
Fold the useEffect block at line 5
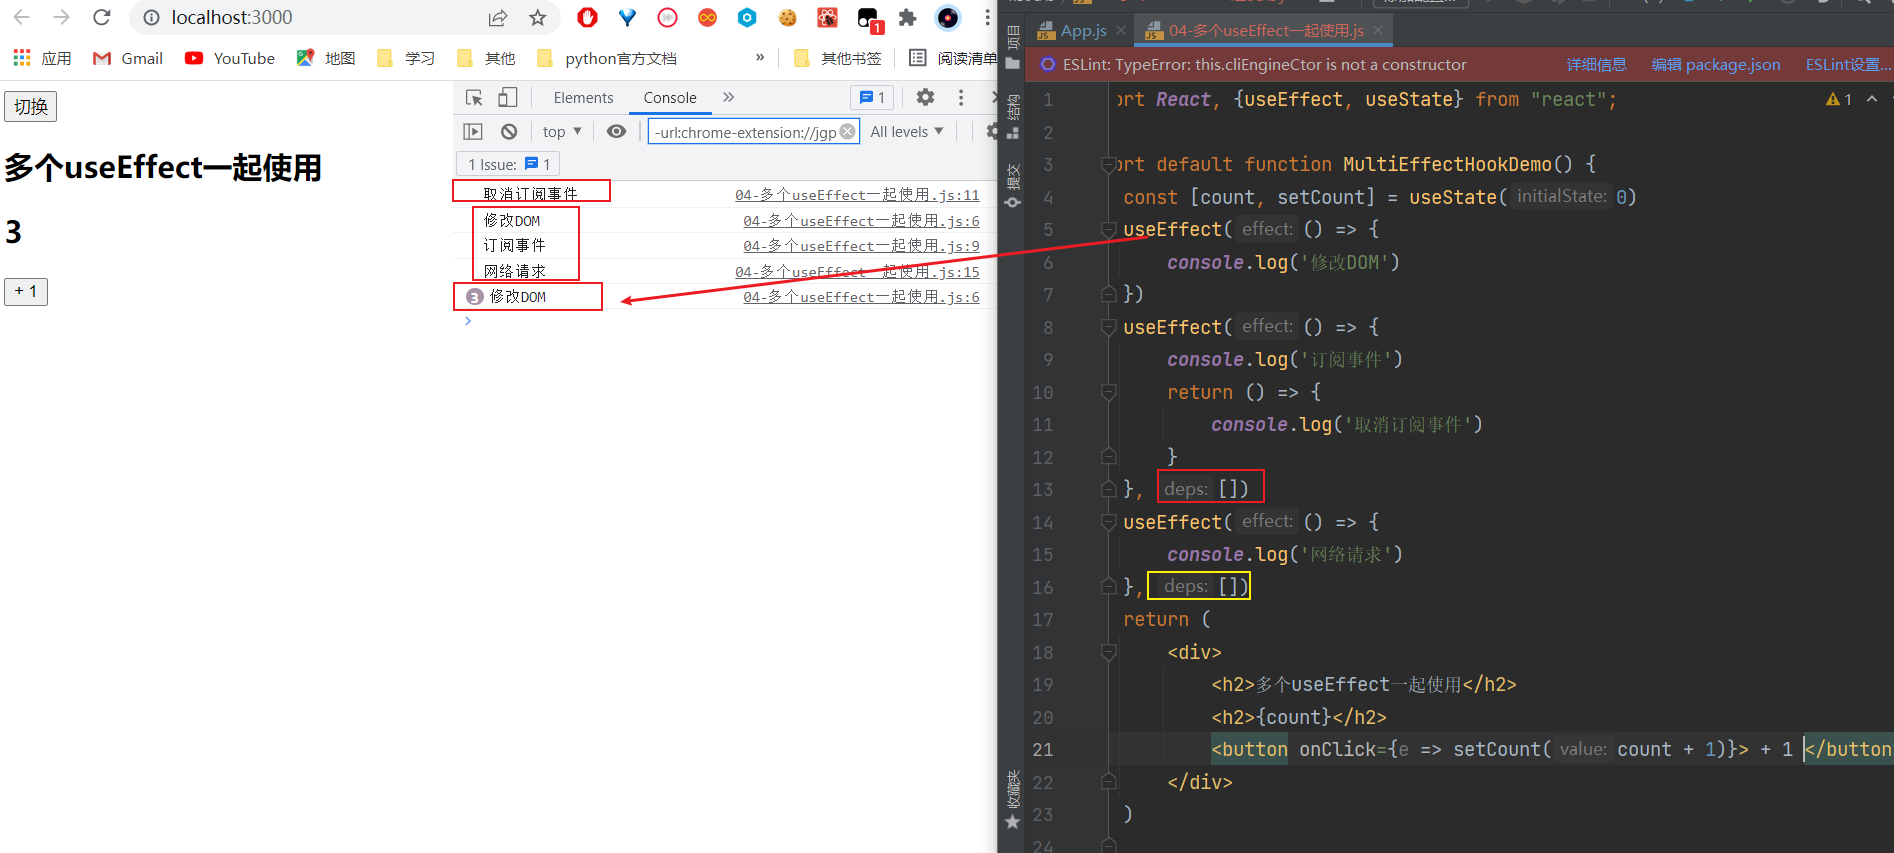[x=1108, y=230]
